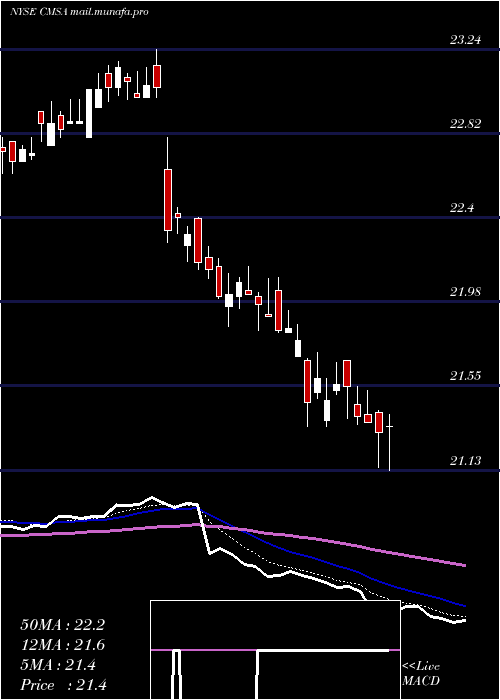Click the tall red gap-down candle below 22.82
The image size is (500, 700).
click(x=168, y=200)
